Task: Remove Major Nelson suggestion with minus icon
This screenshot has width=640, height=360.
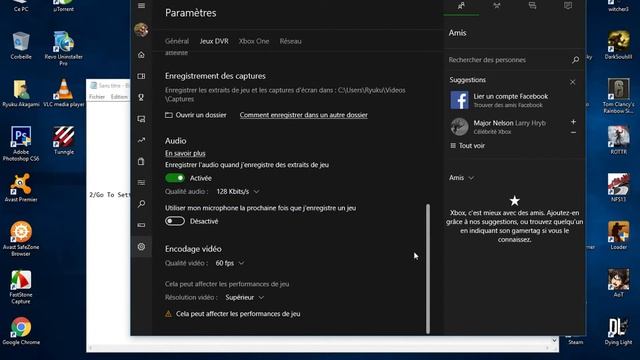Action: (573, 133)
